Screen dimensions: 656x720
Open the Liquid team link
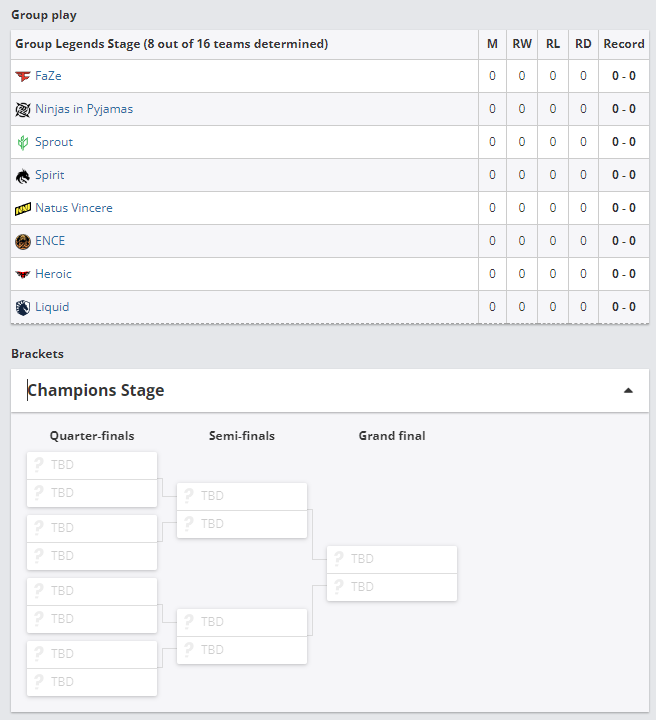(x=52, y=307)
